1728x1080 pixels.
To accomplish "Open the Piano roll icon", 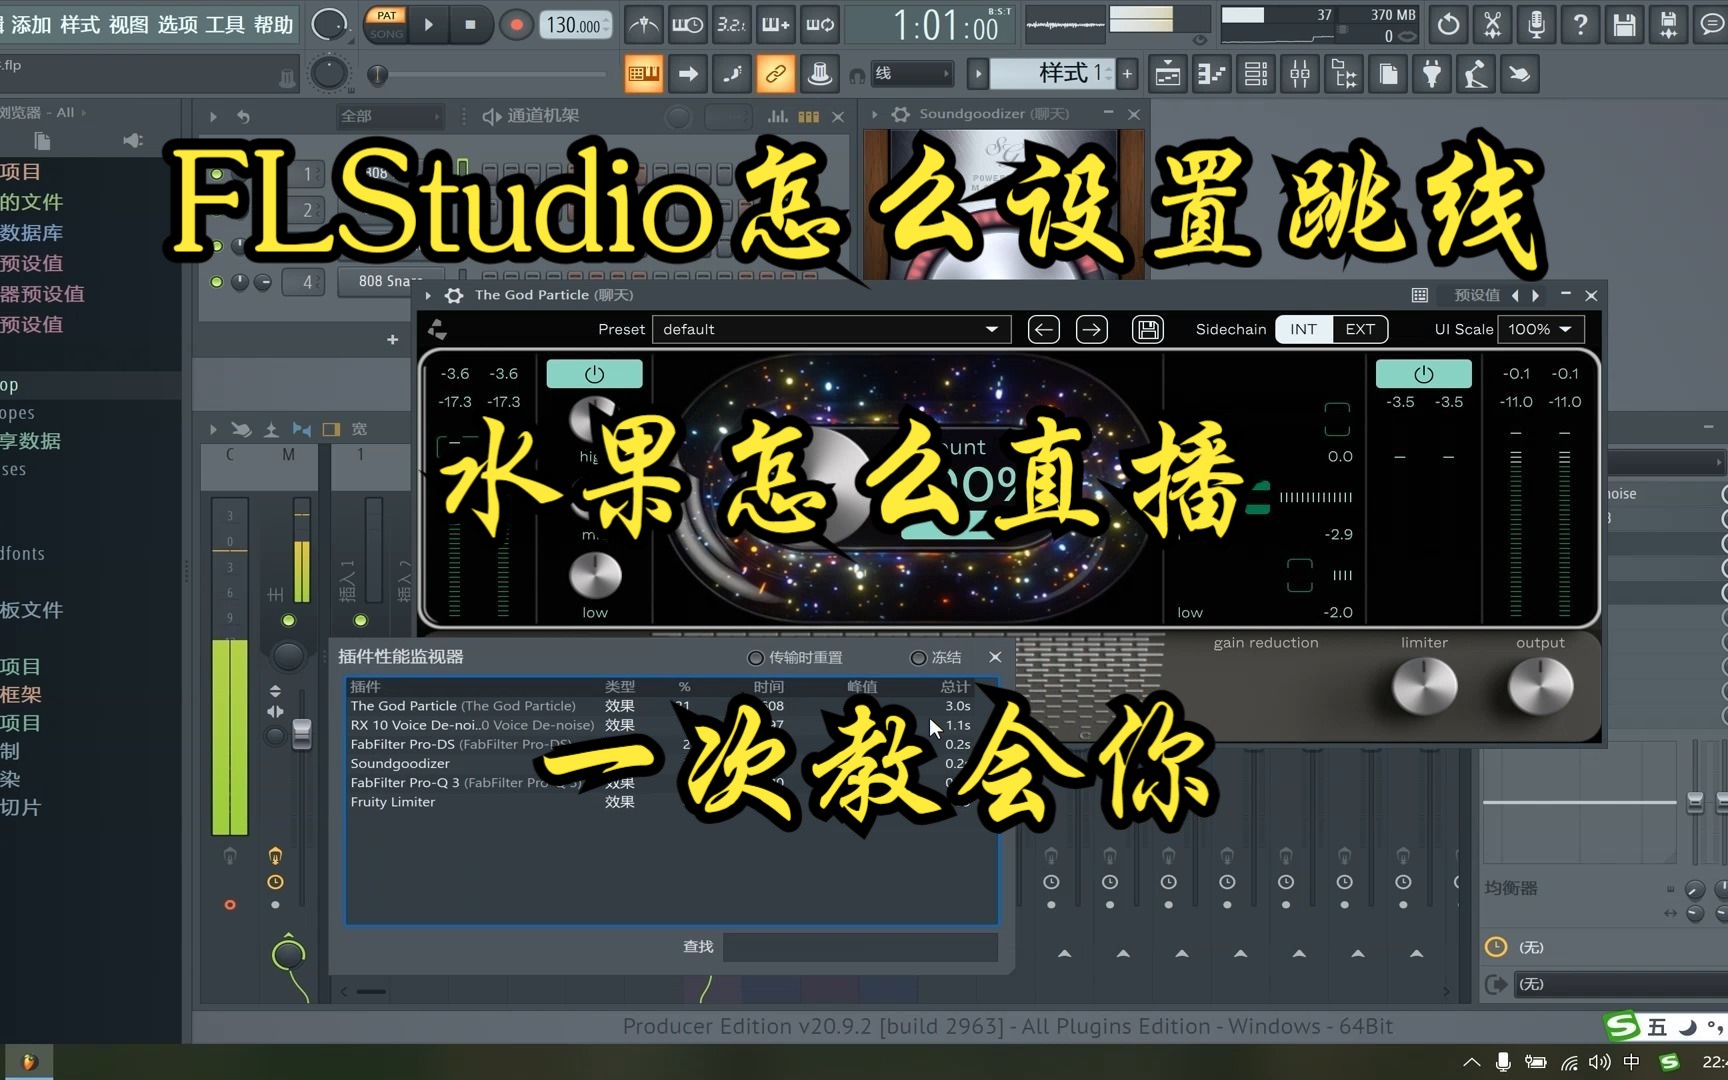I will point(1212,74).
